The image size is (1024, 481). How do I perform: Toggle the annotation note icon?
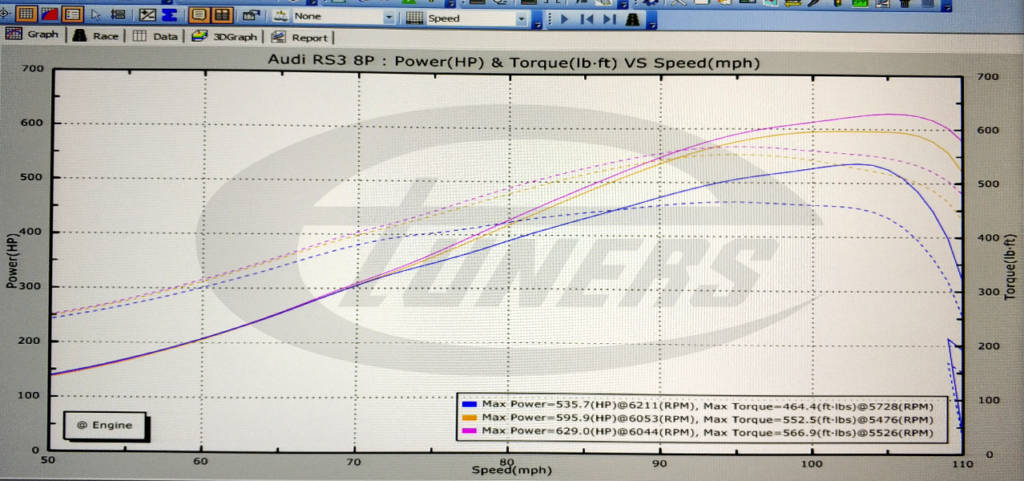199,14
